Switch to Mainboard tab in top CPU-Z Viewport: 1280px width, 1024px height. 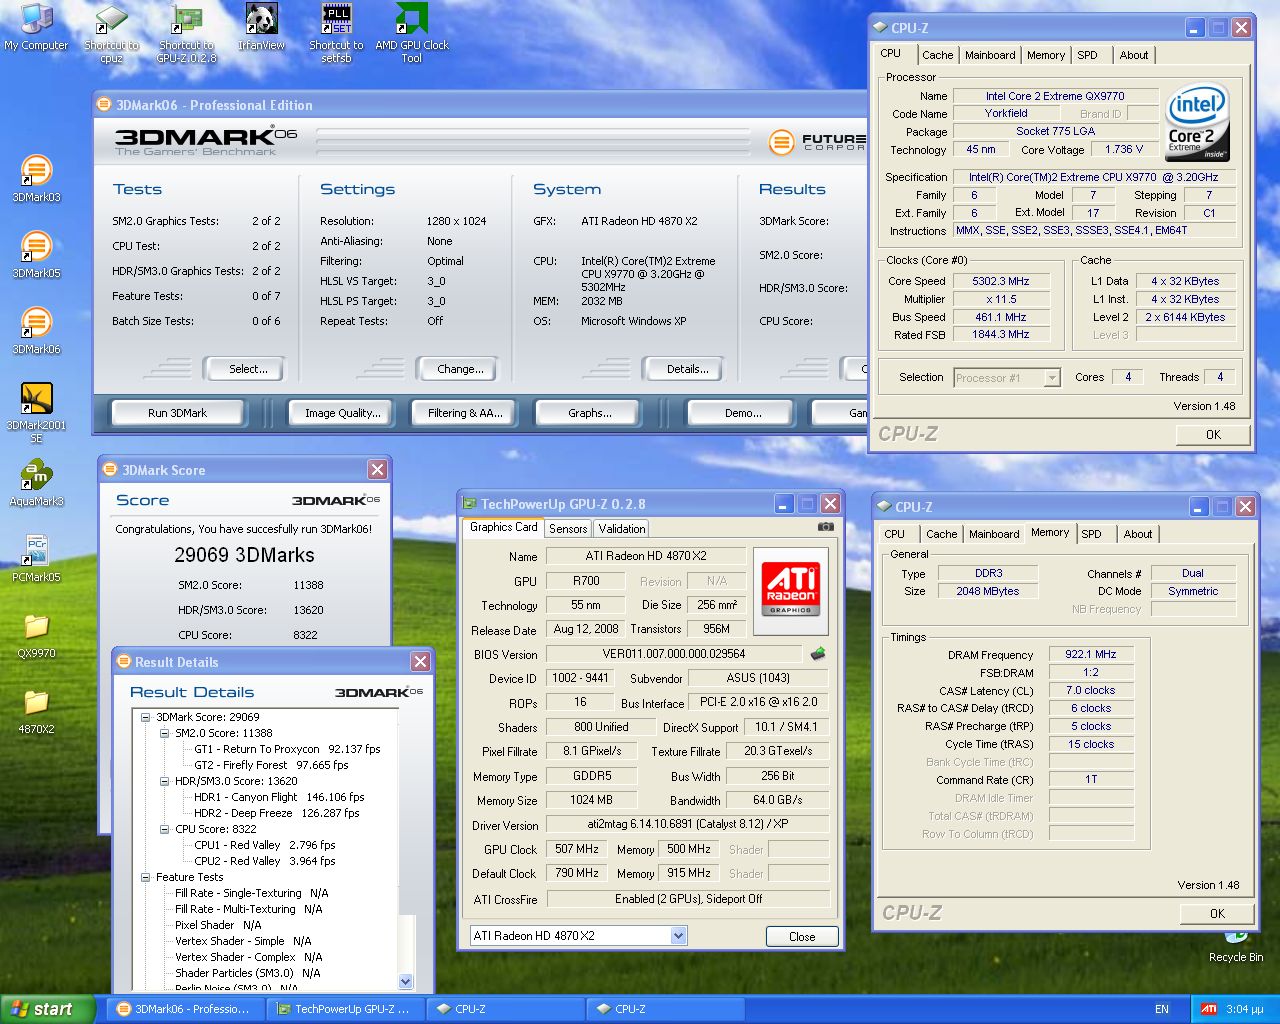[x=990, y=55]
